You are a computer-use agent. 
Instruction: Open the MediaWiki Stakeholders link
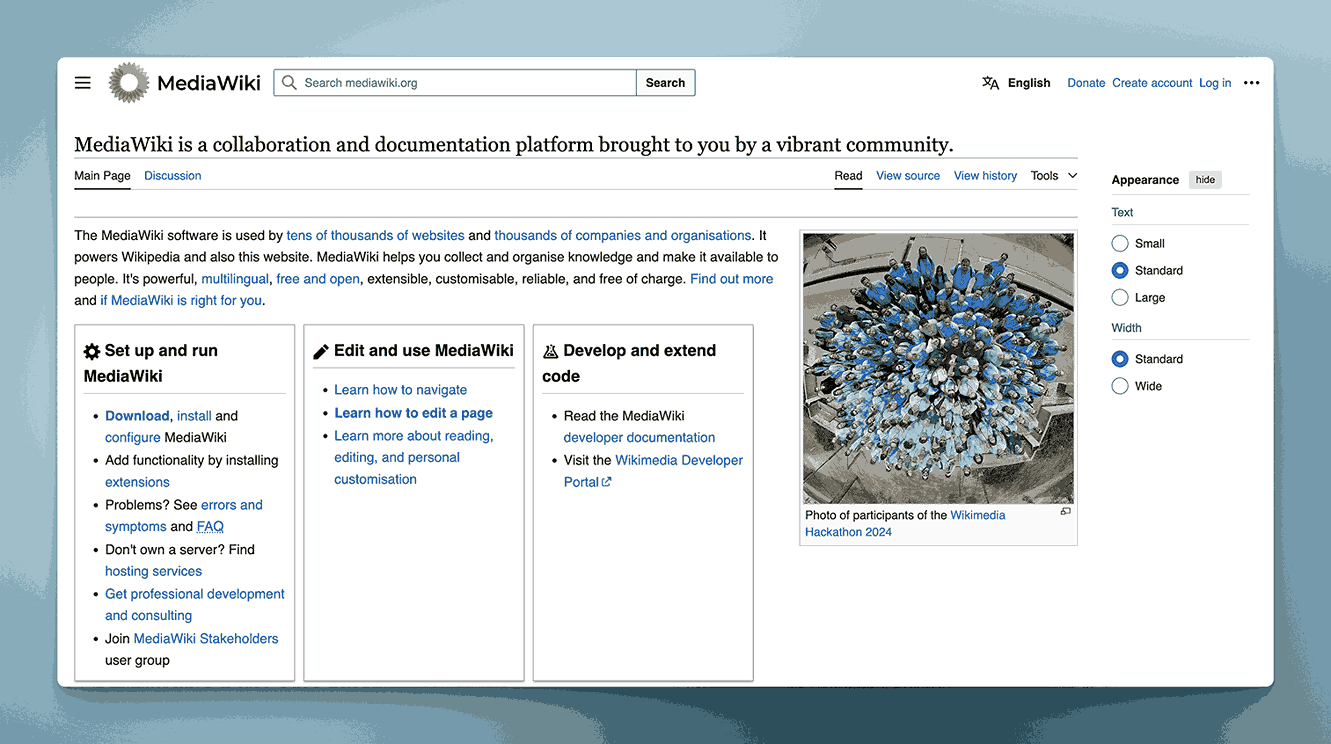tap(206, 638)
